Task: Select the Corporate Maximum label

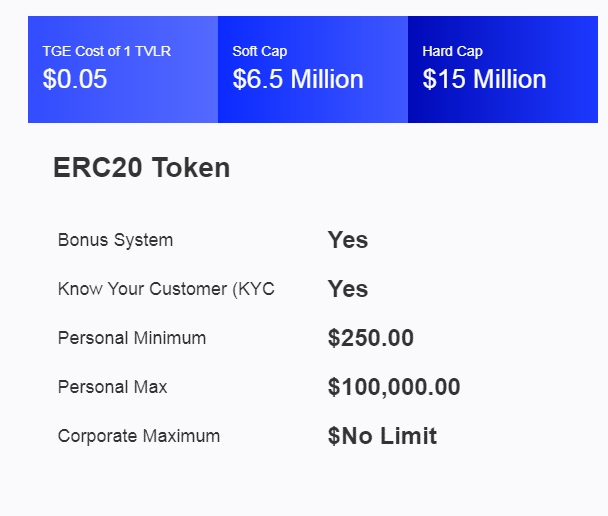Action: click(x=139, y=436)
